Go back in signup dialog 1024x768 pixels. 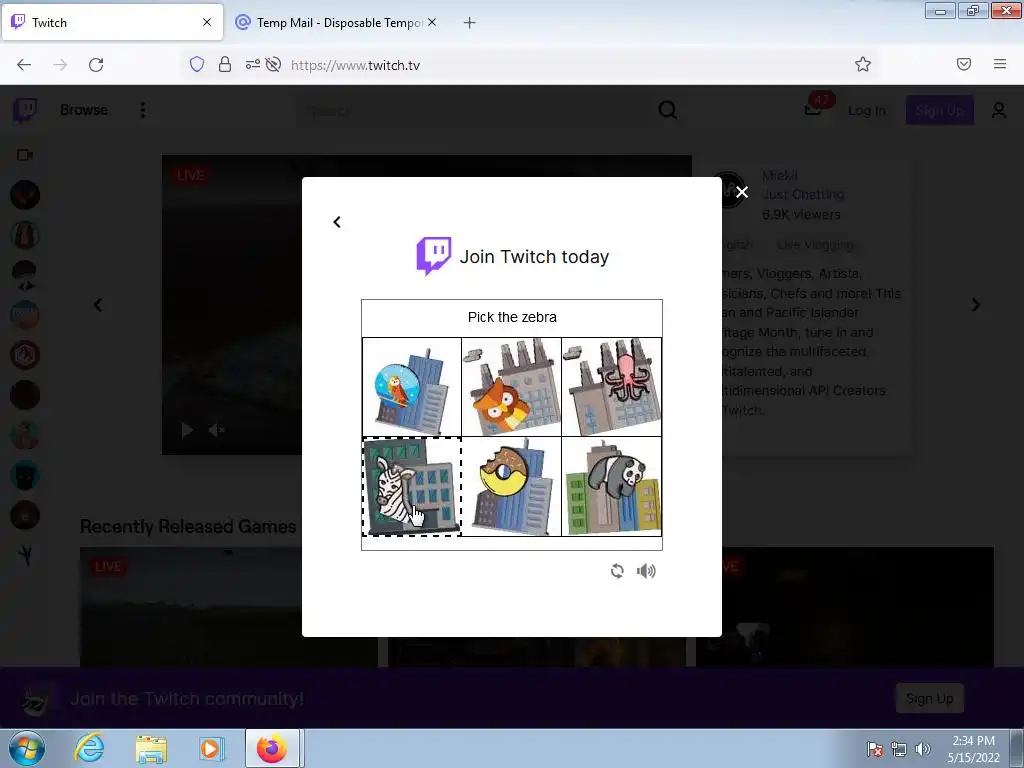337,222
